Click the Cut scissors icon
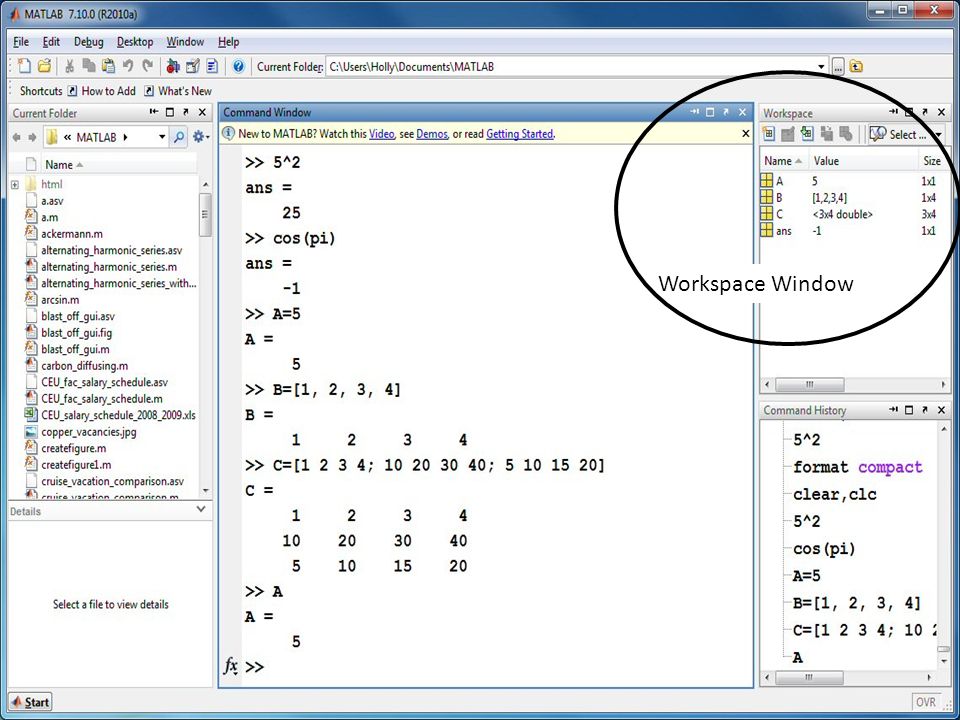Image resolution: width=960 pixels, height=720 pixels. tap(69, 66)
